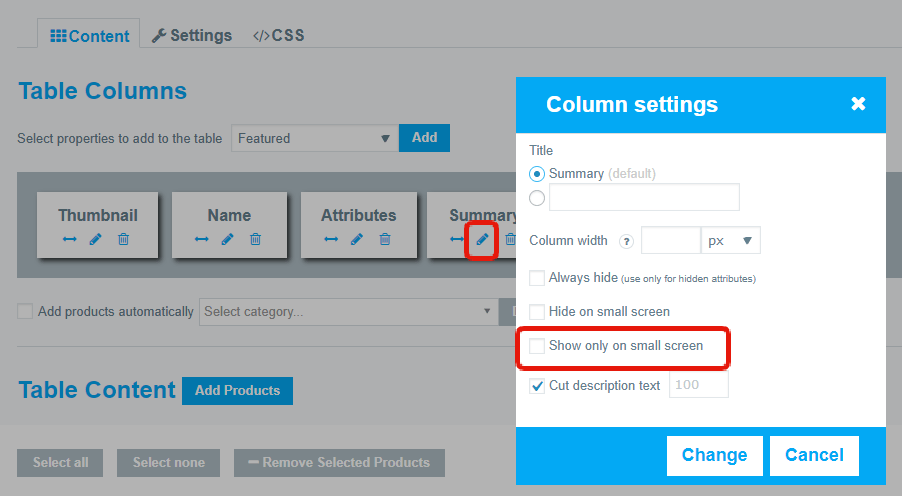Delete the Thumbnail column using trash icon
The width and height of the screenshot is (902, 496).
(123, 239)
